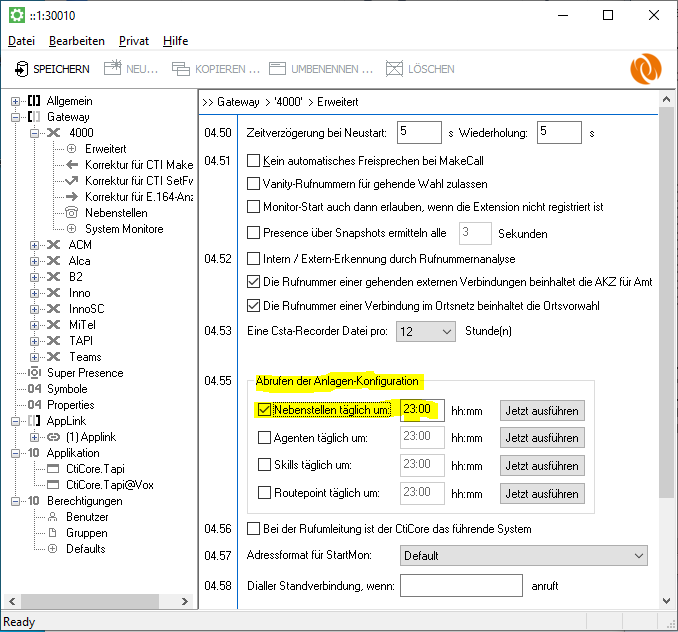Enable Agenten täglich um checkbox
This screenshot has width=678, height=632.
(265, 438)
